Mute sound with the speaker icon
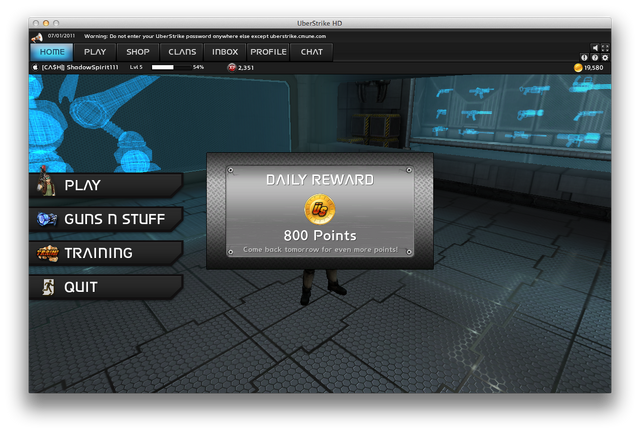 [595, 48]
